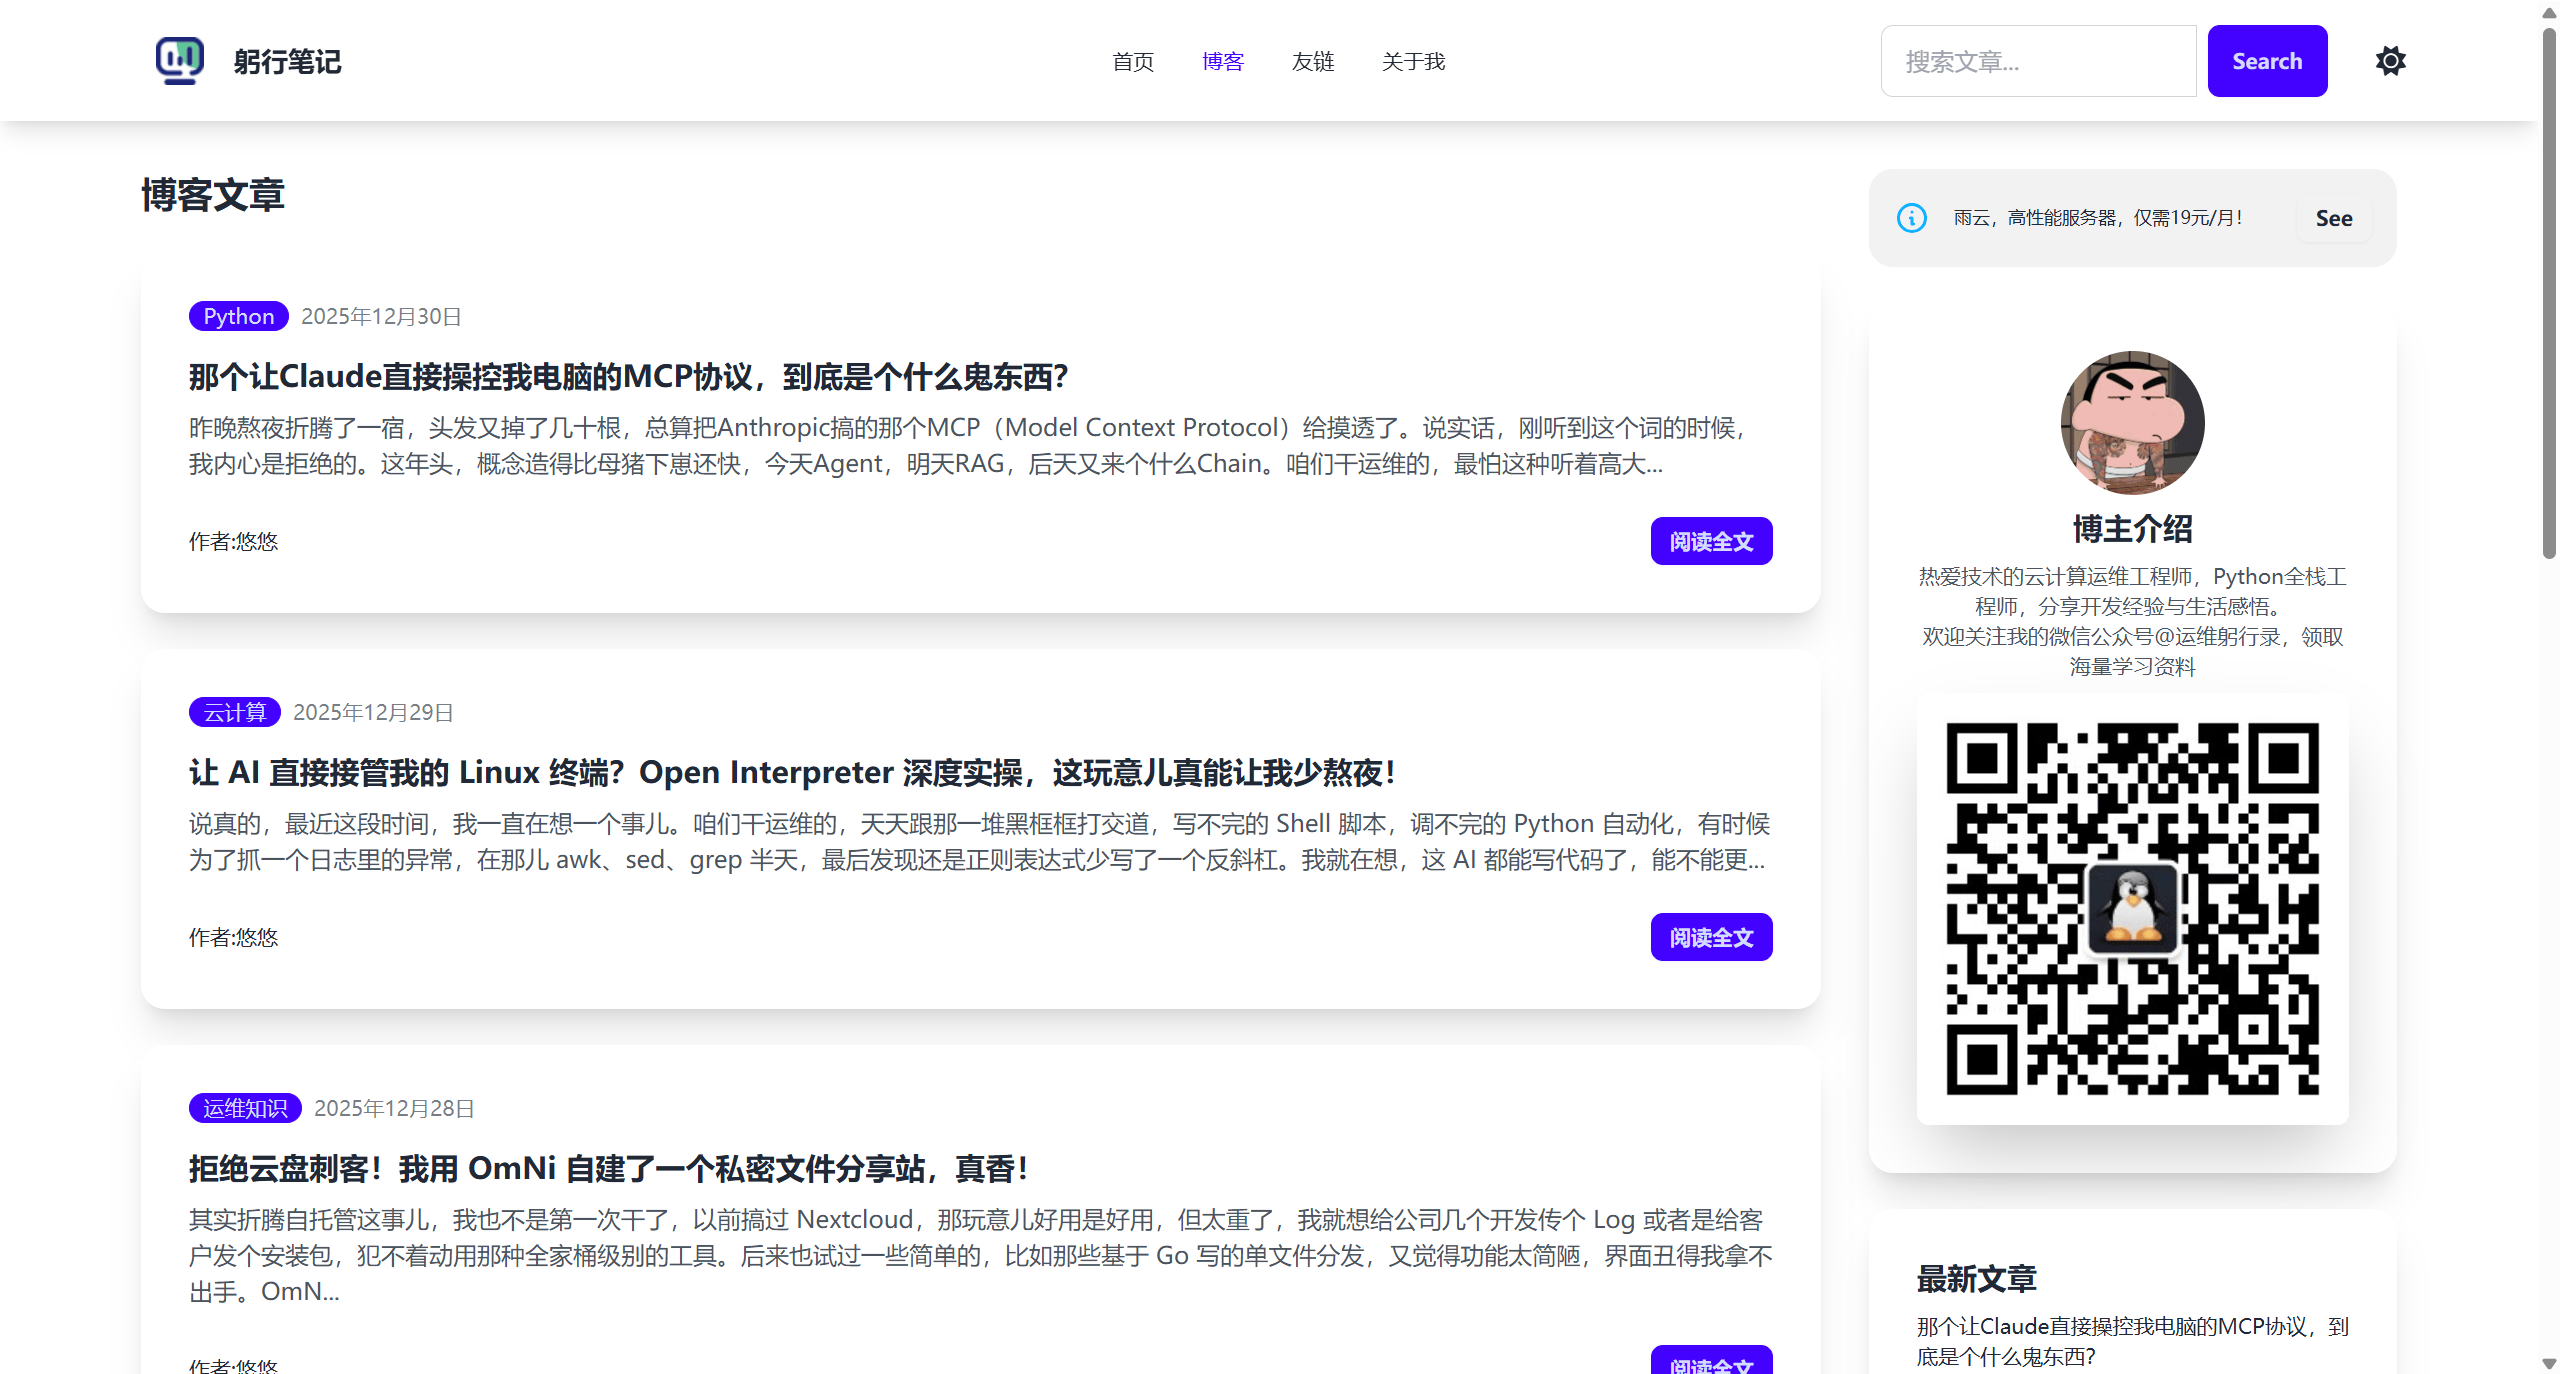Toggle the sun theme switch icon
The width and height of the screenshot is (2560, 1374).
coord(2390,61)
